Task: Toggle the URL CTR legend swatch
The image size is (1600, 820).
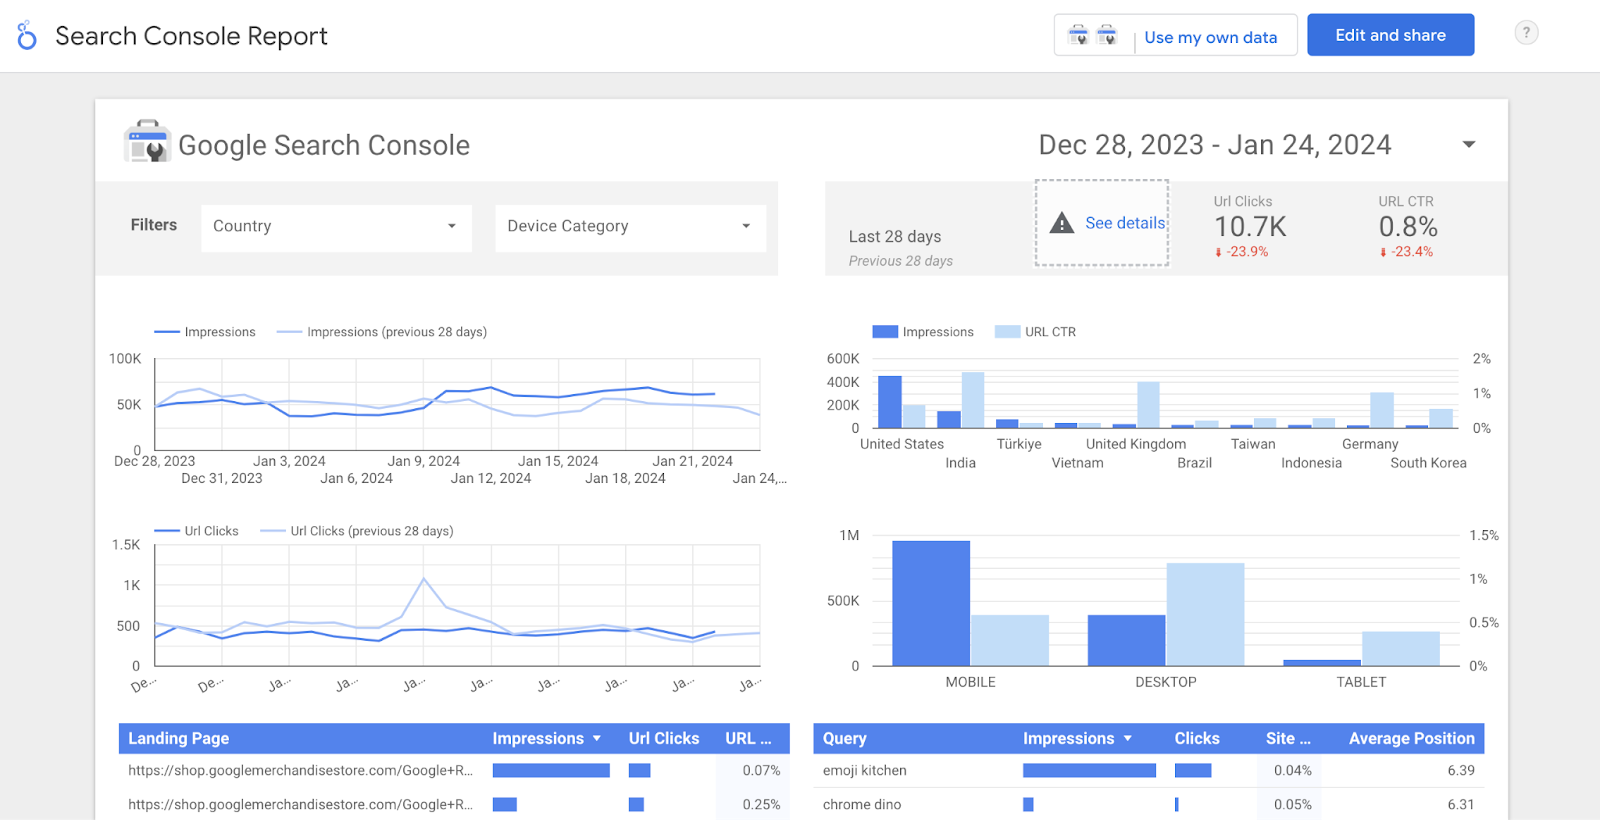Action: pos(1007,332)
